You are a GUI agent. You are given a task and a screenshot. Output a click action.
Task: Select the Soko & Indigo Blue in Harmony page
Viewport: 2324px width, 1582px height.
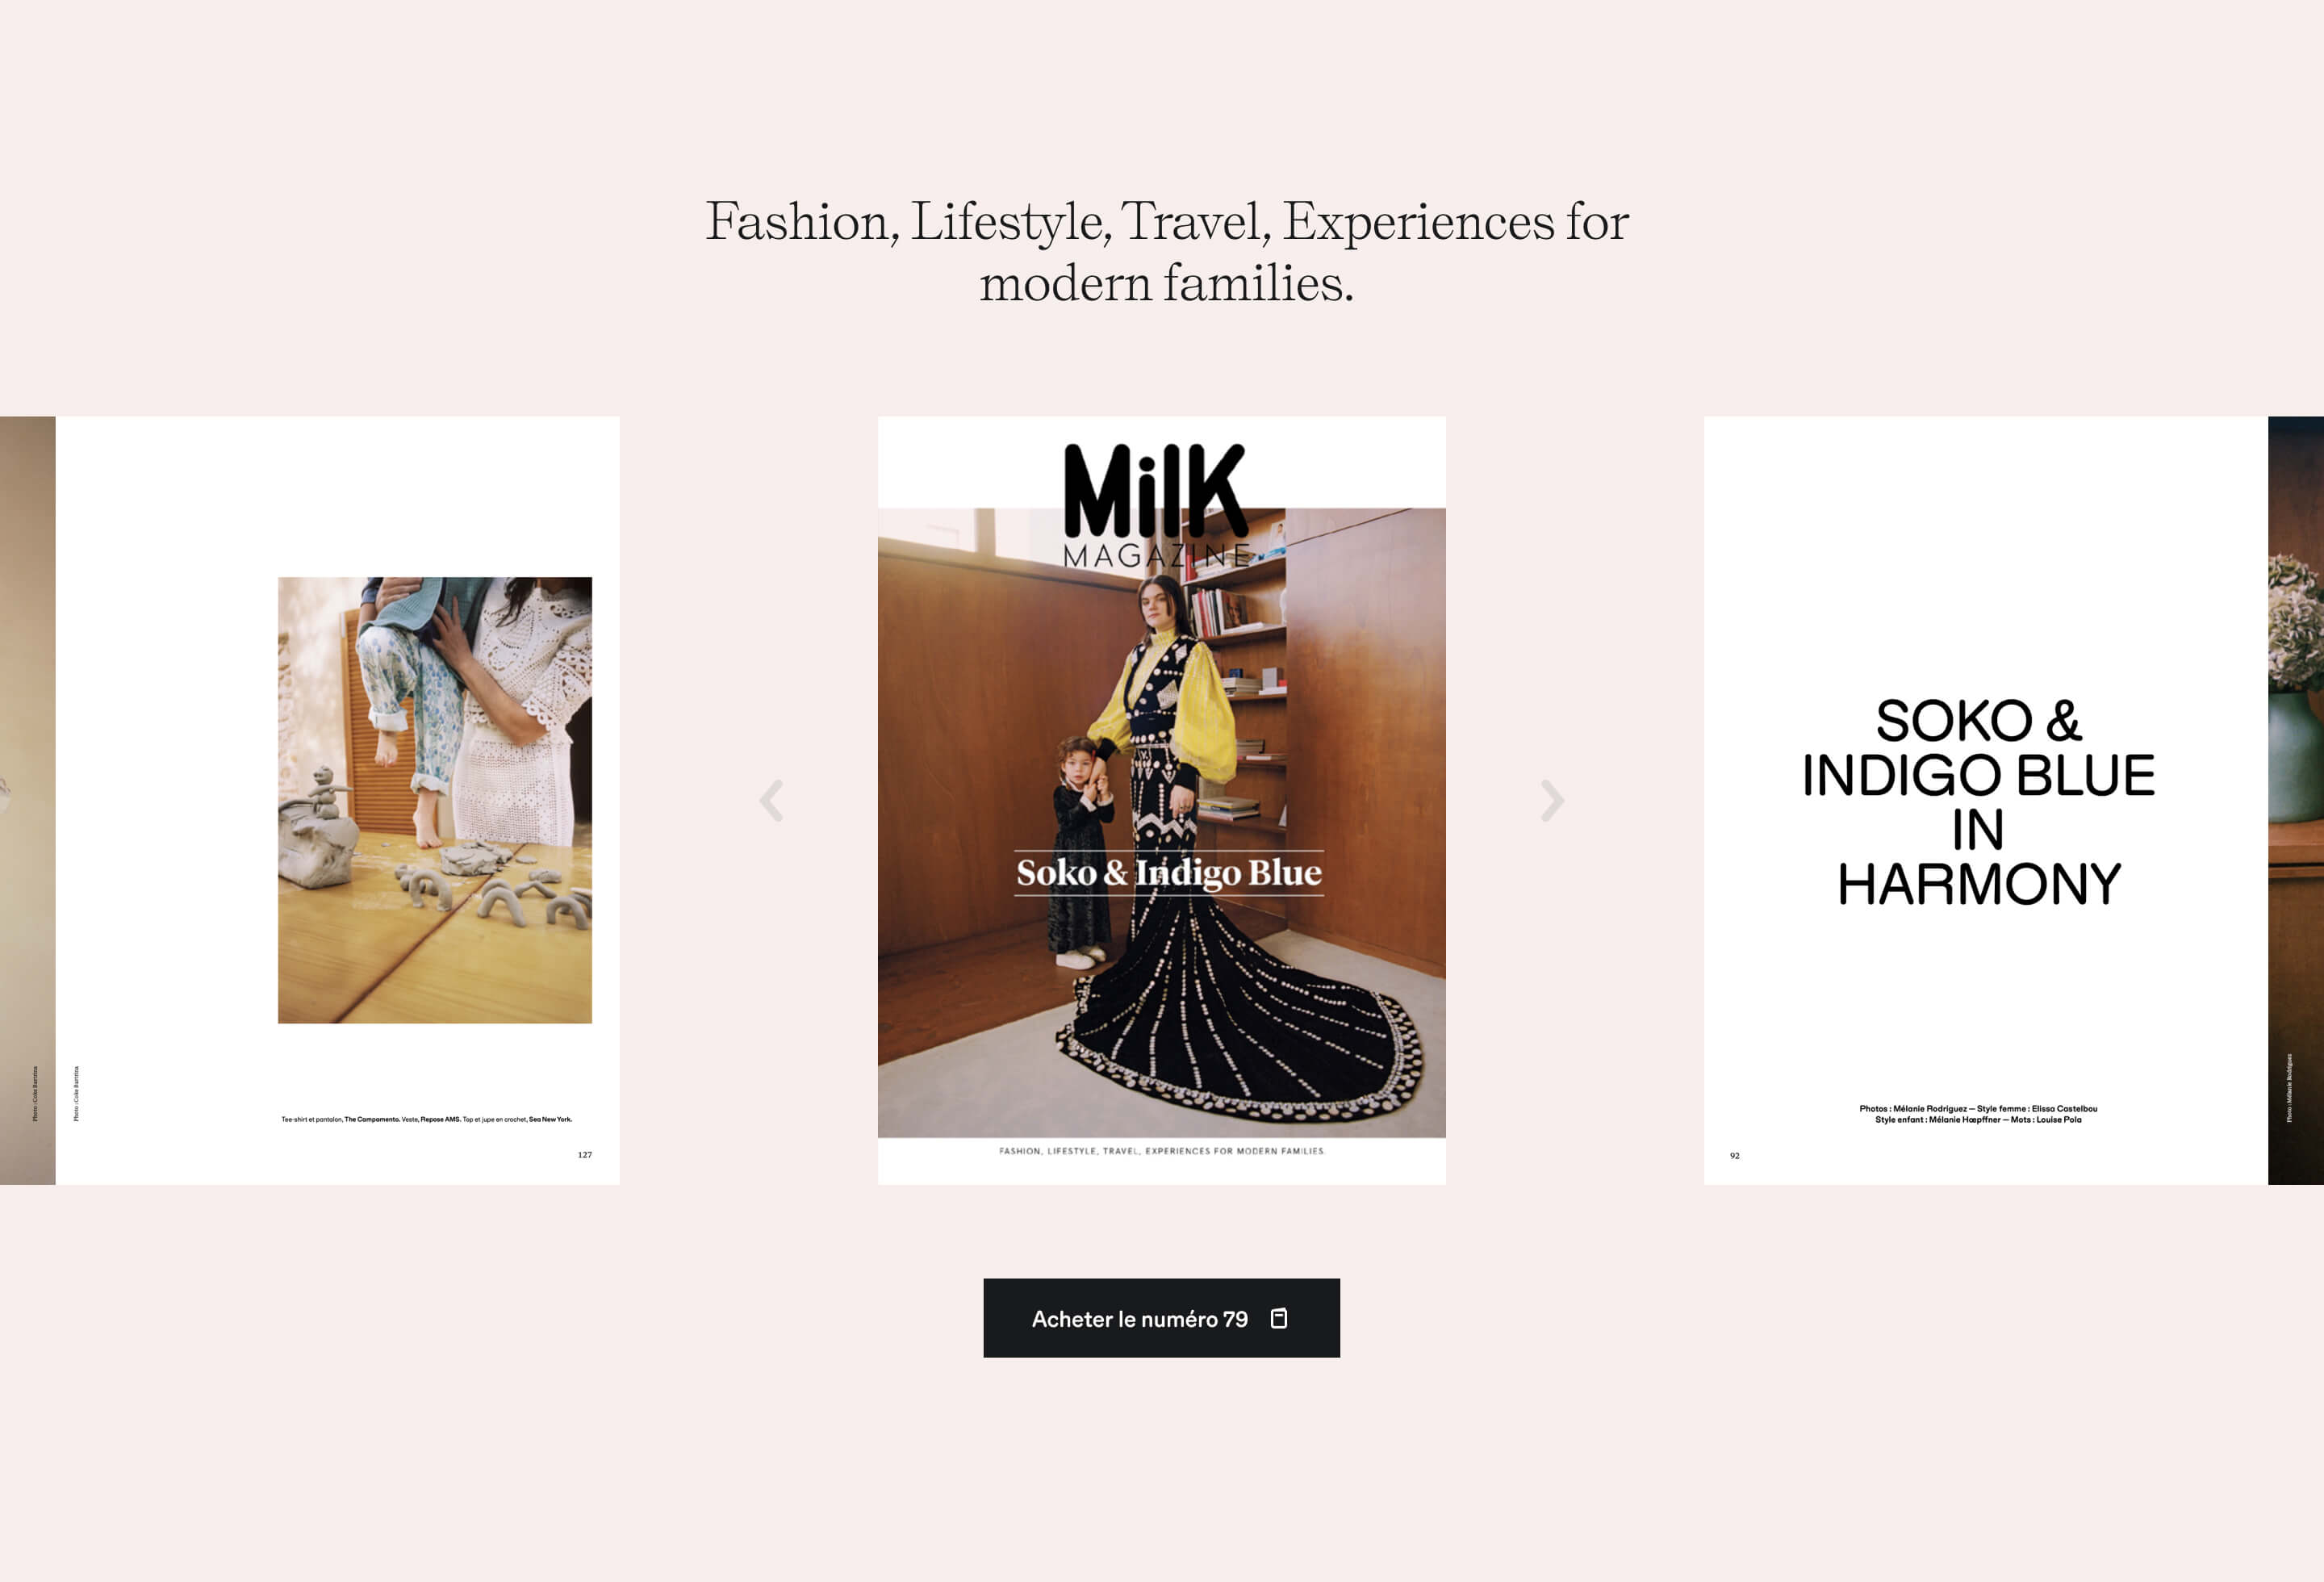click(x=1985, y=800)
